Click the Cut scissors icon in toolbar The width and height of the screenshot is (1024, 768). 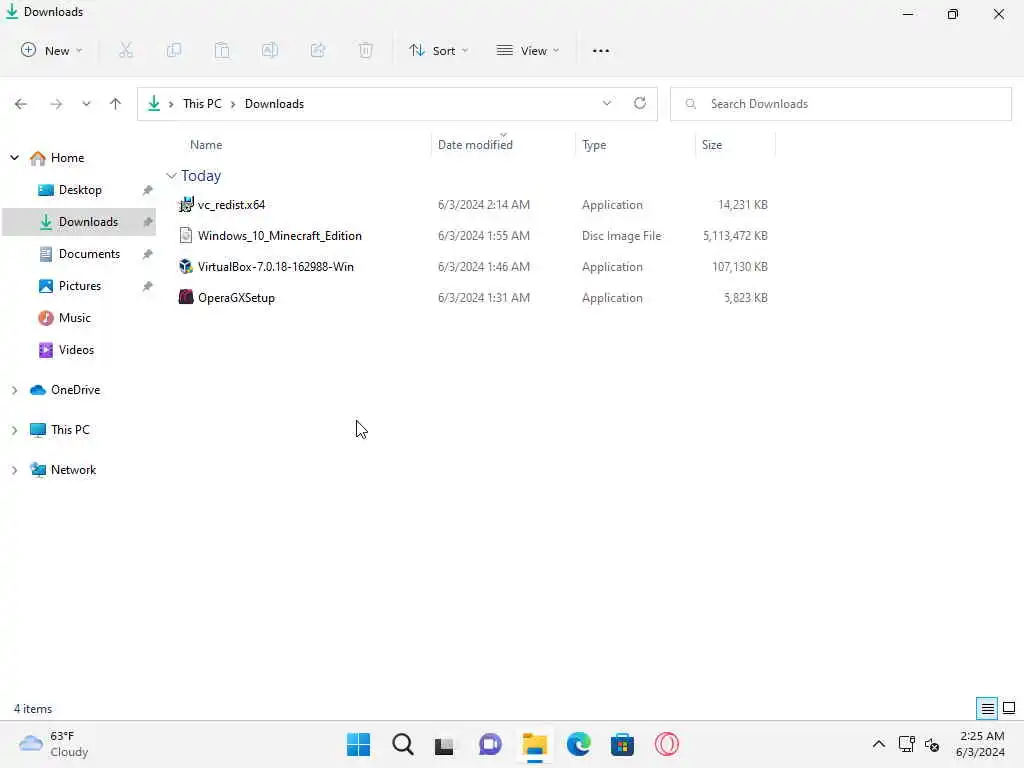(125, 50)
